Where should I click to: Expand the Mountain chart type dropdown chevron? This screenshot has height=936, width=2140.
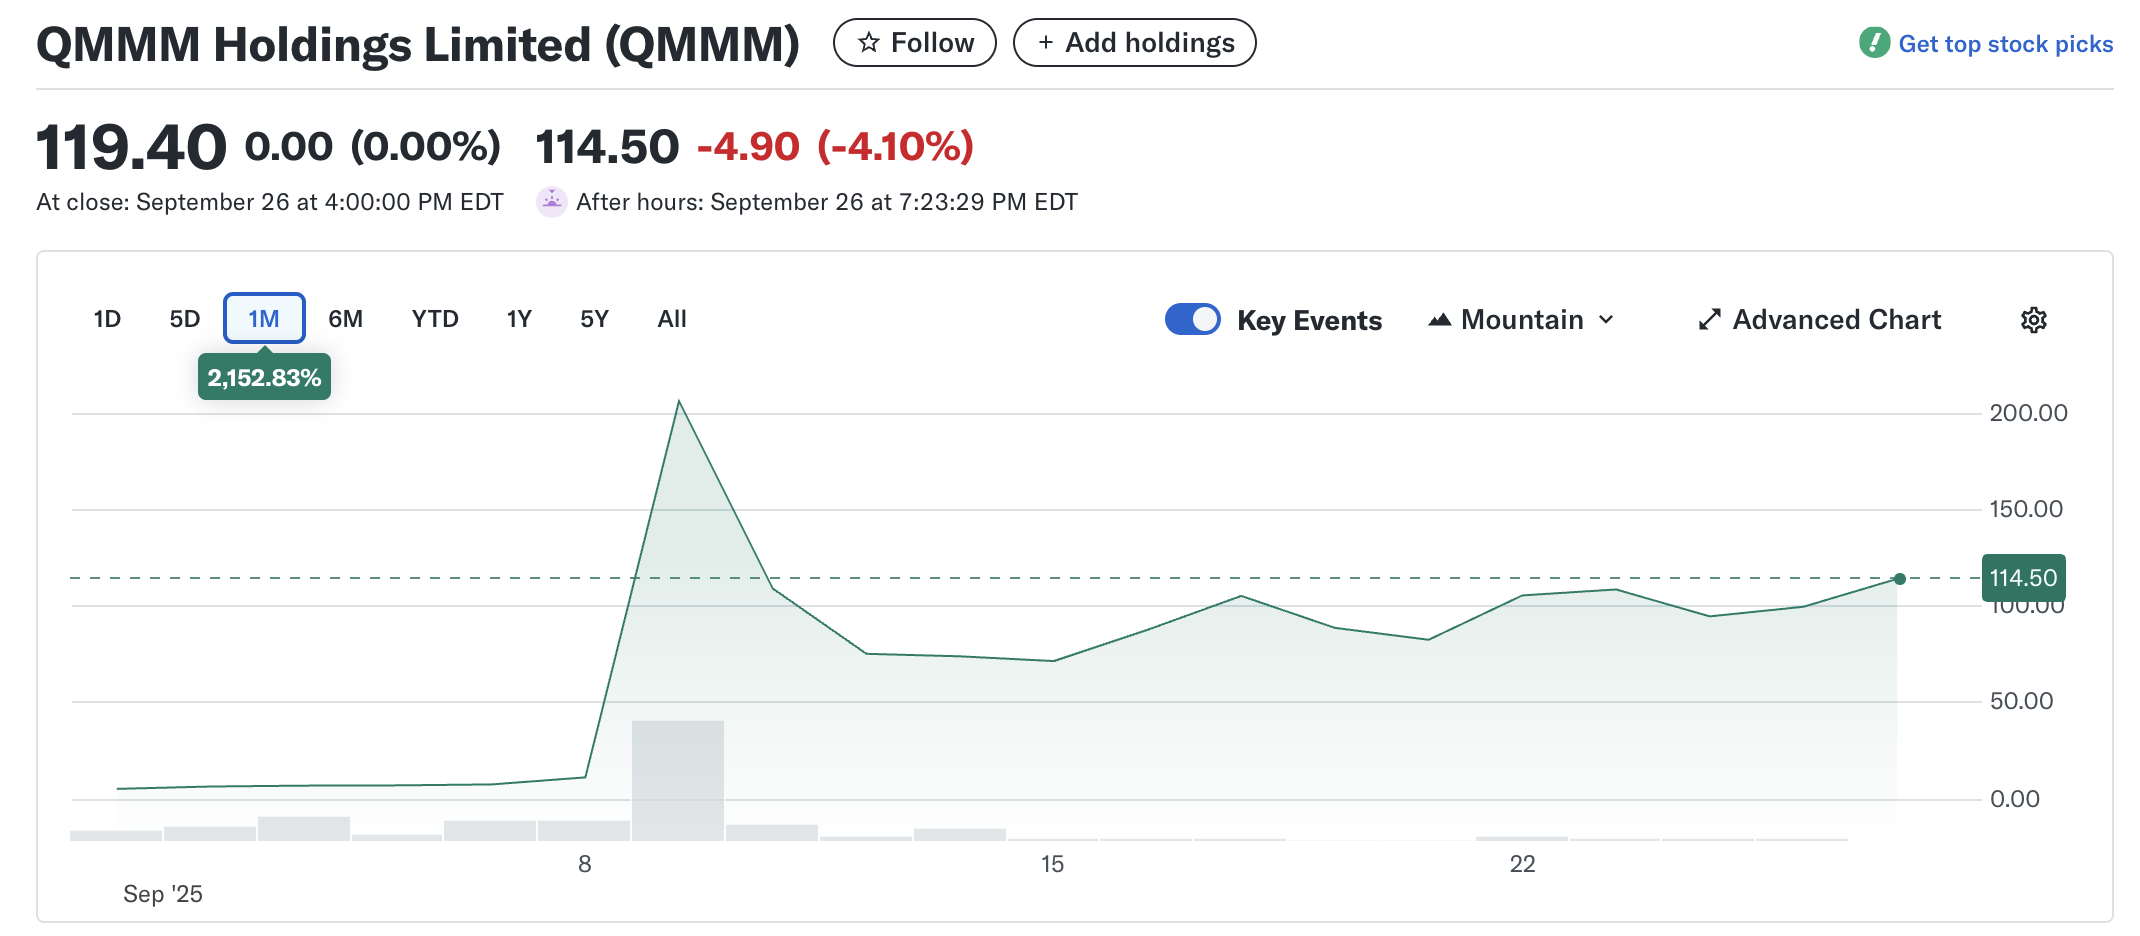1606,320
